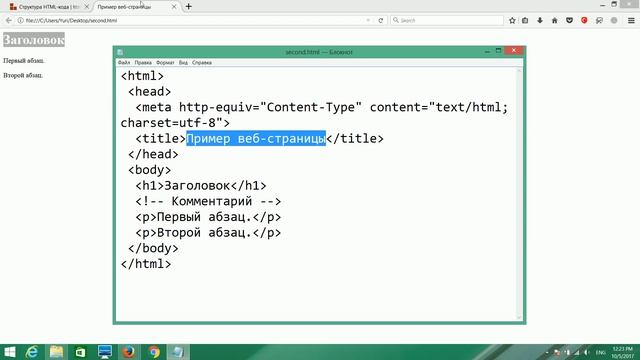Image resolution: width=640 pixels, height=360 pixels.
Task: Open the Windows Start button
Action: tap(9, 352)
